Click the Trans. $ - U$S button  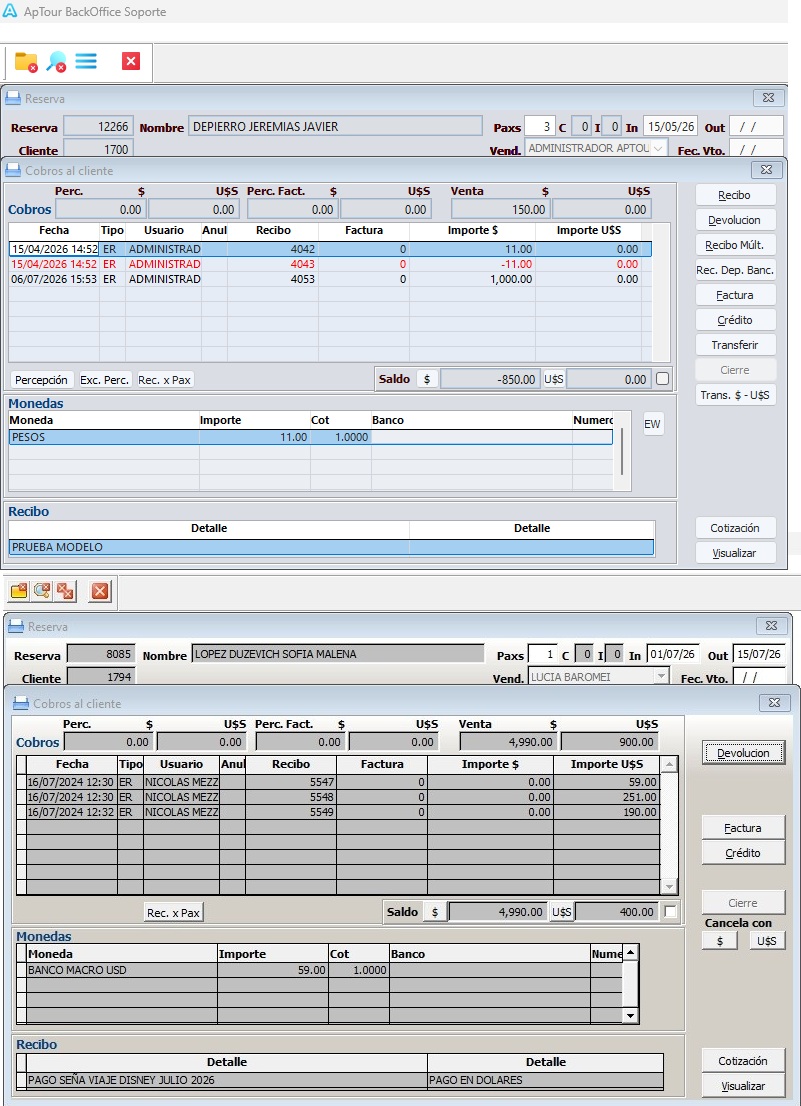click(735, 395)
